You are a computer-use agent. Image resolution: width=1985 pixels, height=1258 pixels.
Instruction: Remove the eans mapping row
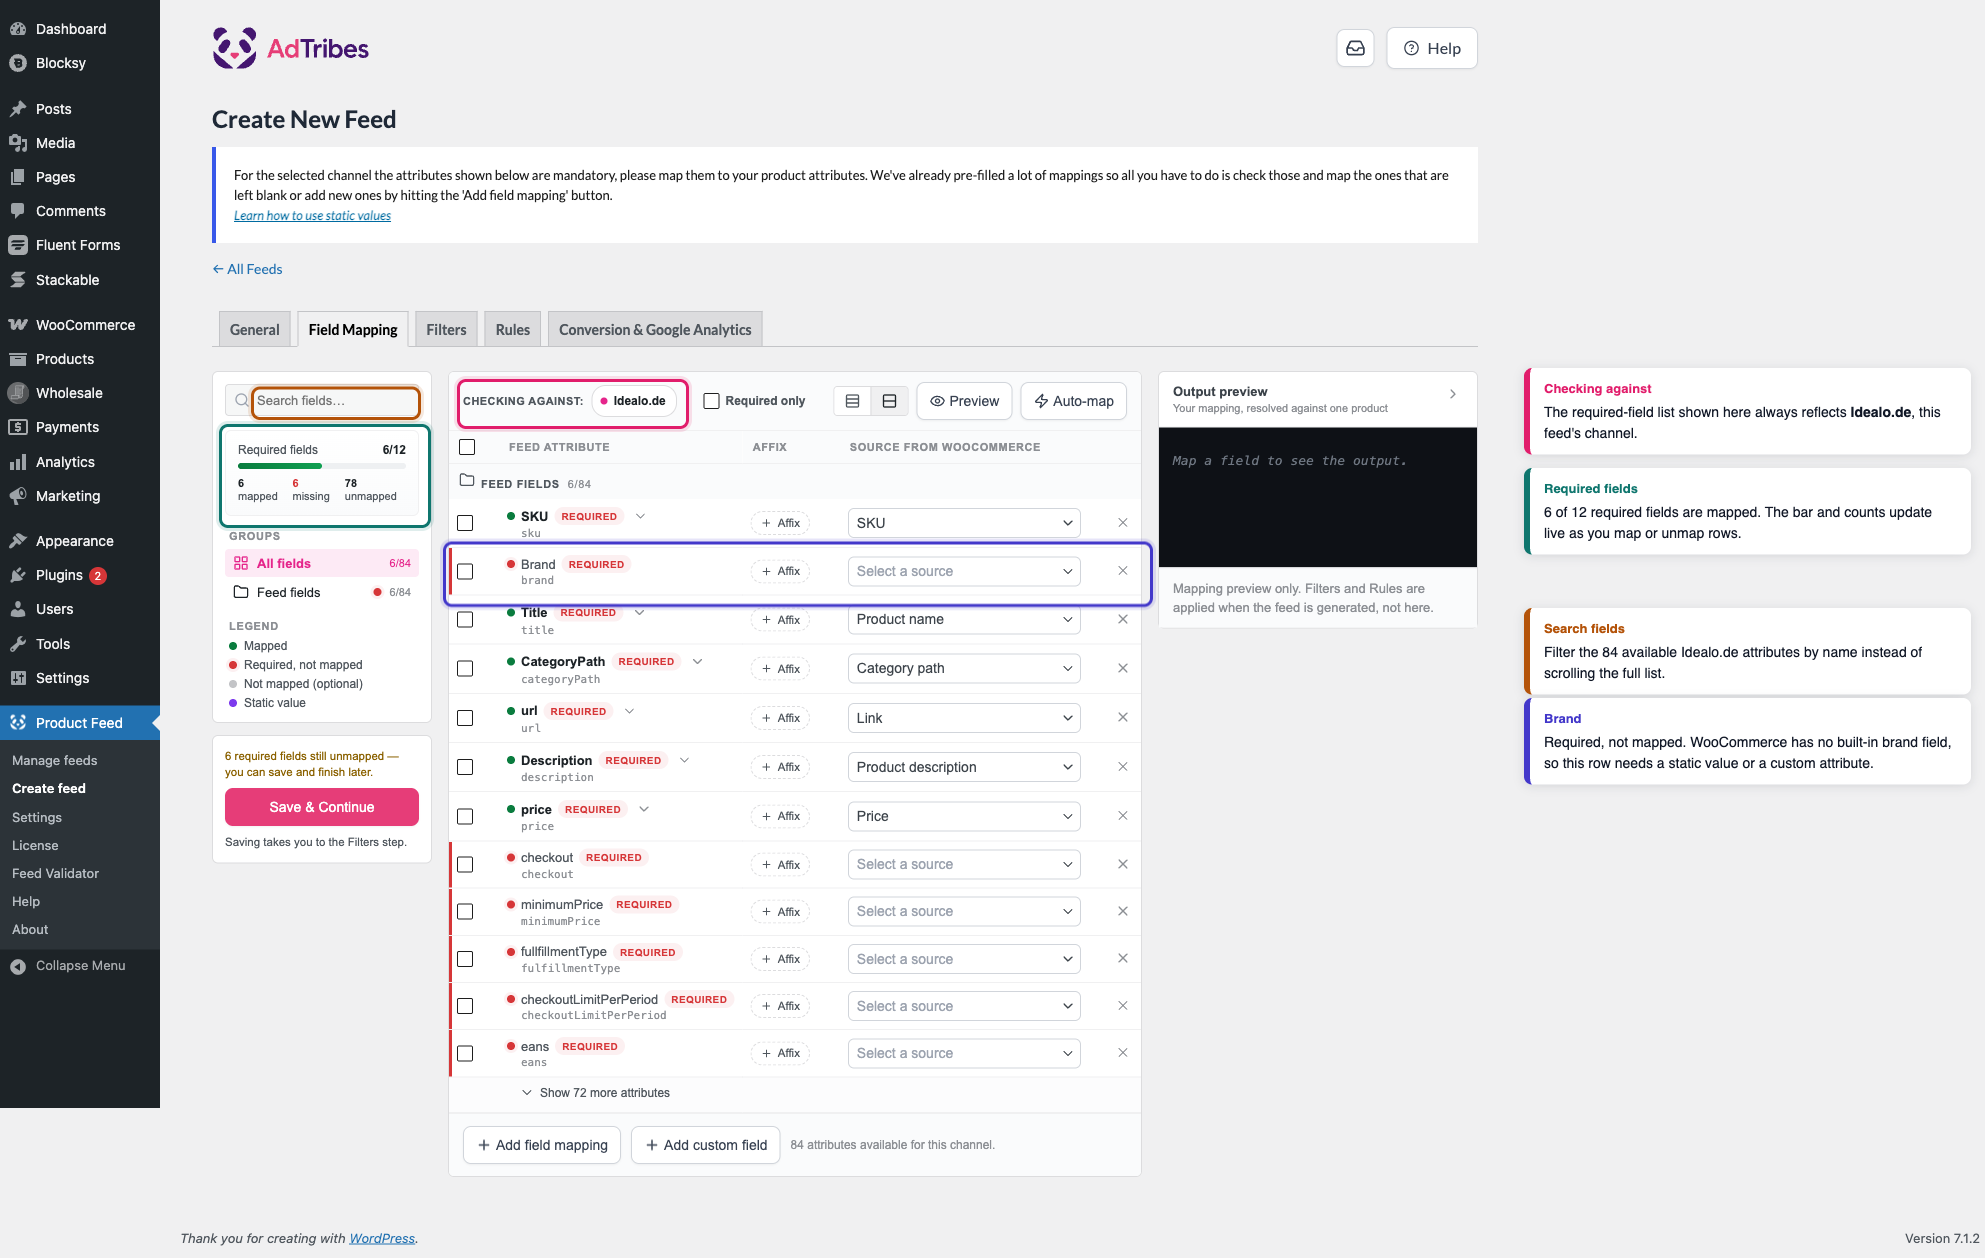(1122, 1053)
